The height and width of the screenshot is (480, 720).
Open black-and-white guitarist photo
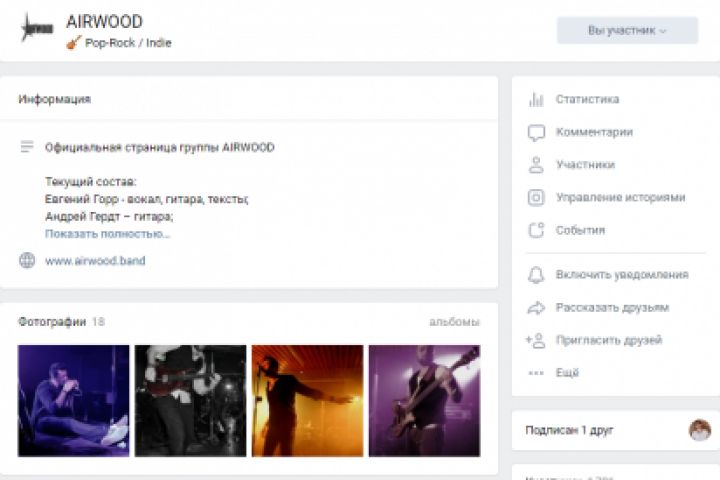[191, 401]
